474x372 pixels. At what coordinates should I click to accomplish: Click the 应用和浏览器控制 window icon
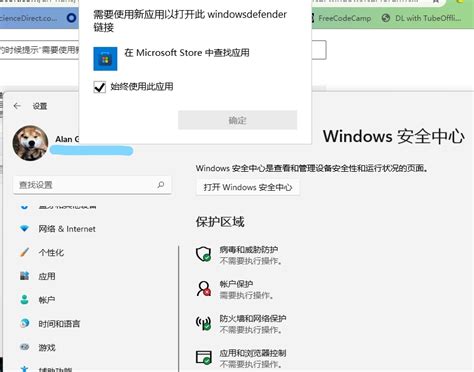click(x=203, y=357)
